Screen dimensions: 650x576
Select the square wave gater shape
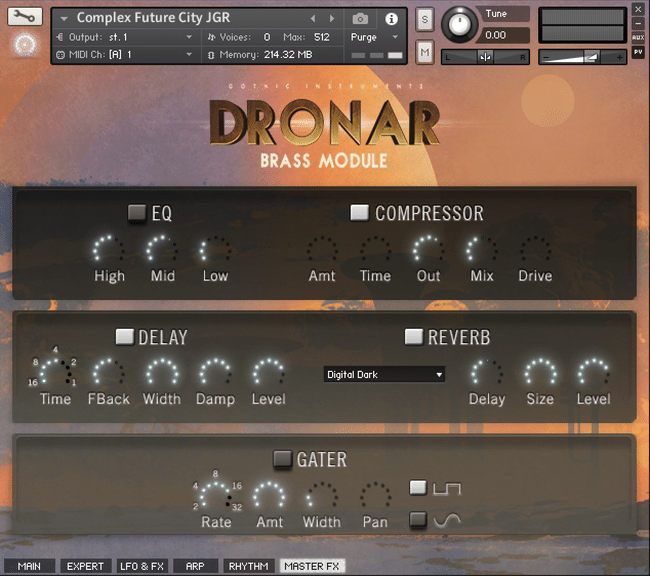(418, 488)
